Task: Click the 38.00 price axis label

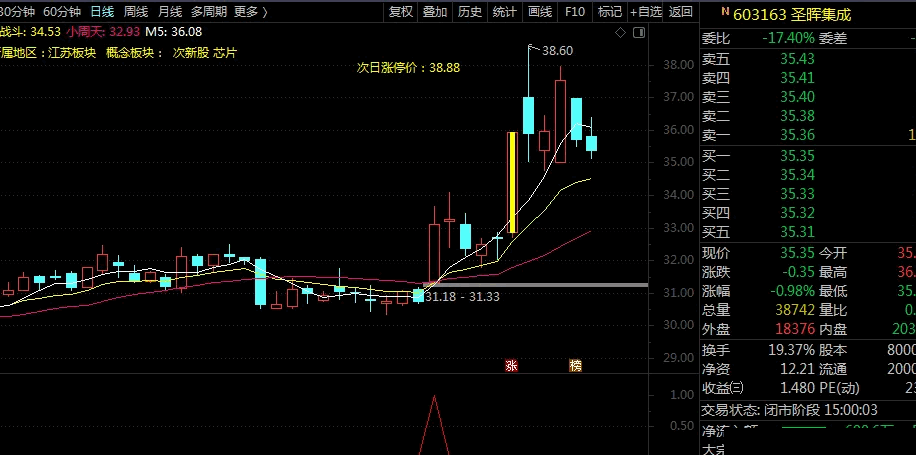Action: pos(678,64)
